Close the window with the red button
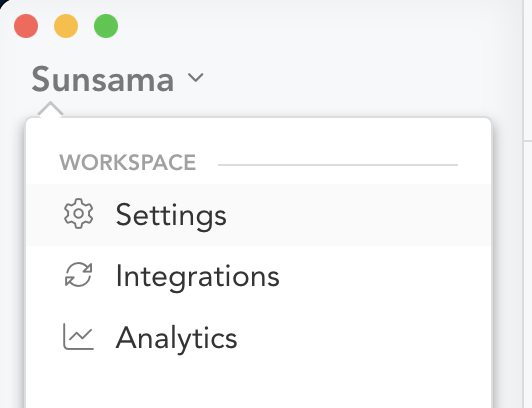The image size is (532, 408). point(26,26)
